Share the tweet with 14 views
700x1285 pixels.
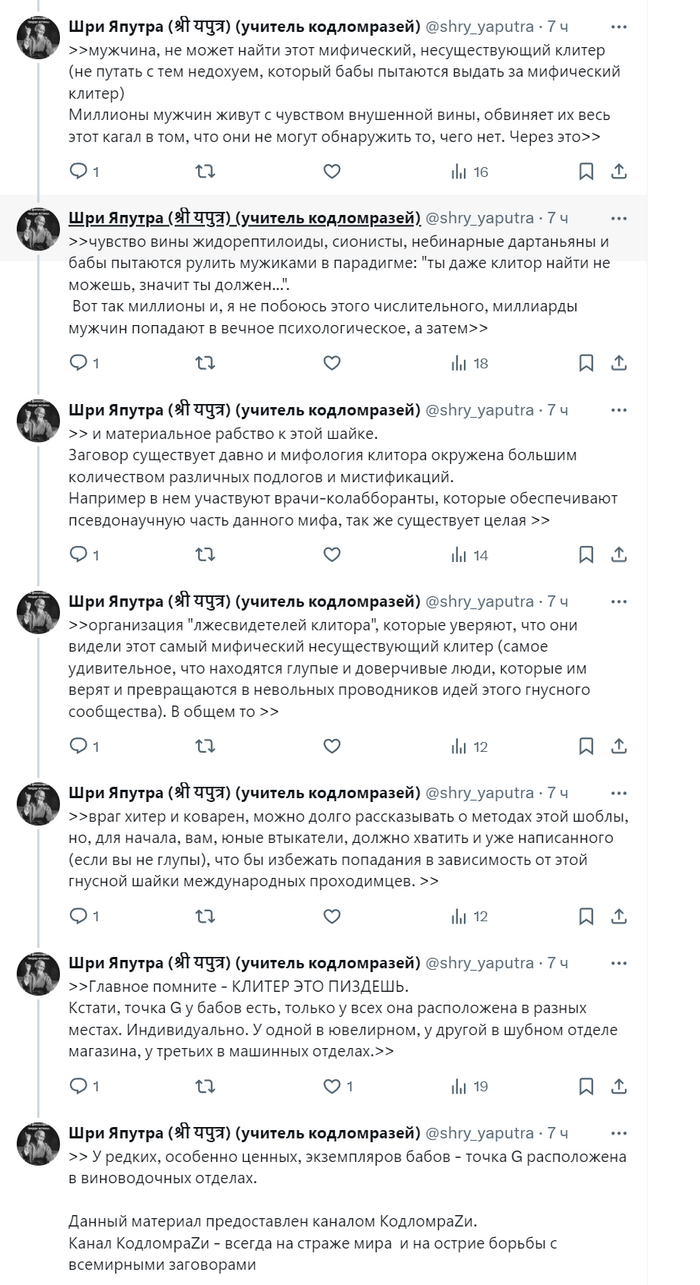pyautogui.click(x=619, y=555)
